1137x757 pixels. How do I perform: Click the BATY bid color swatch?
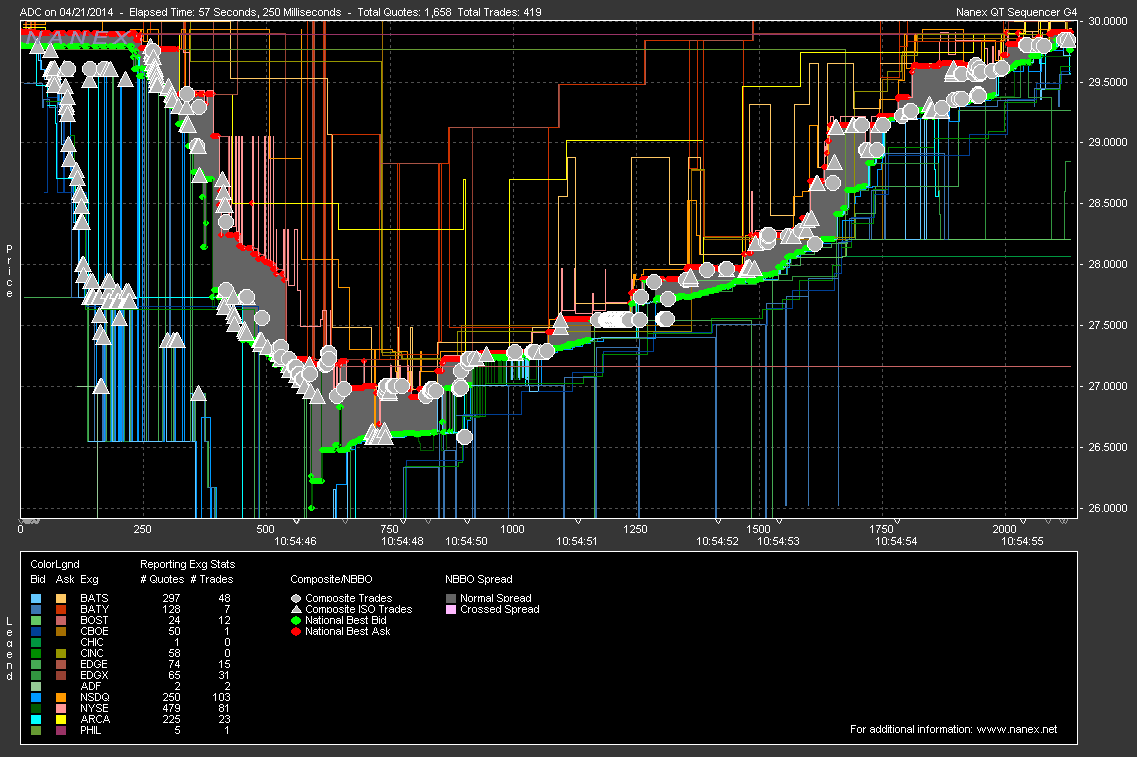[36, 609]
